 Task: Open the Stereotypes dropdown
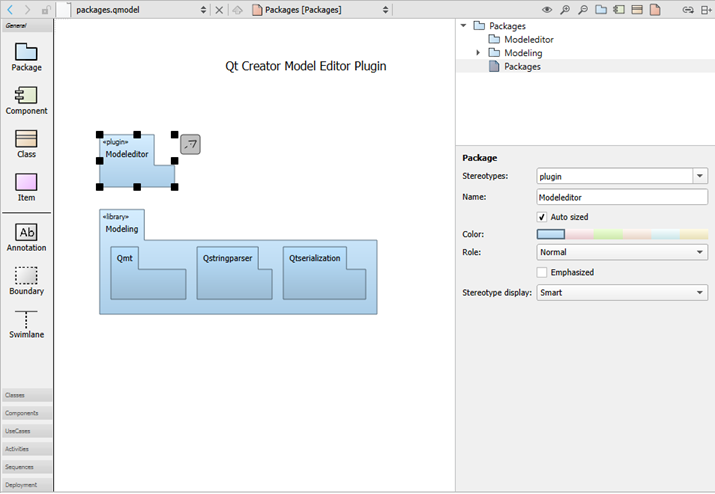tap(699, 176)
